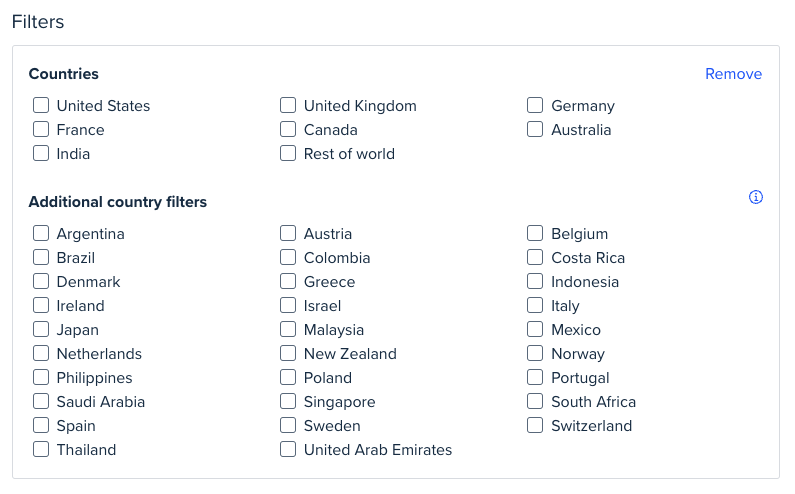This screenshot has width=795, height=494.
Task: Tick the Australia filter checkbox
Action: [535, 129]
